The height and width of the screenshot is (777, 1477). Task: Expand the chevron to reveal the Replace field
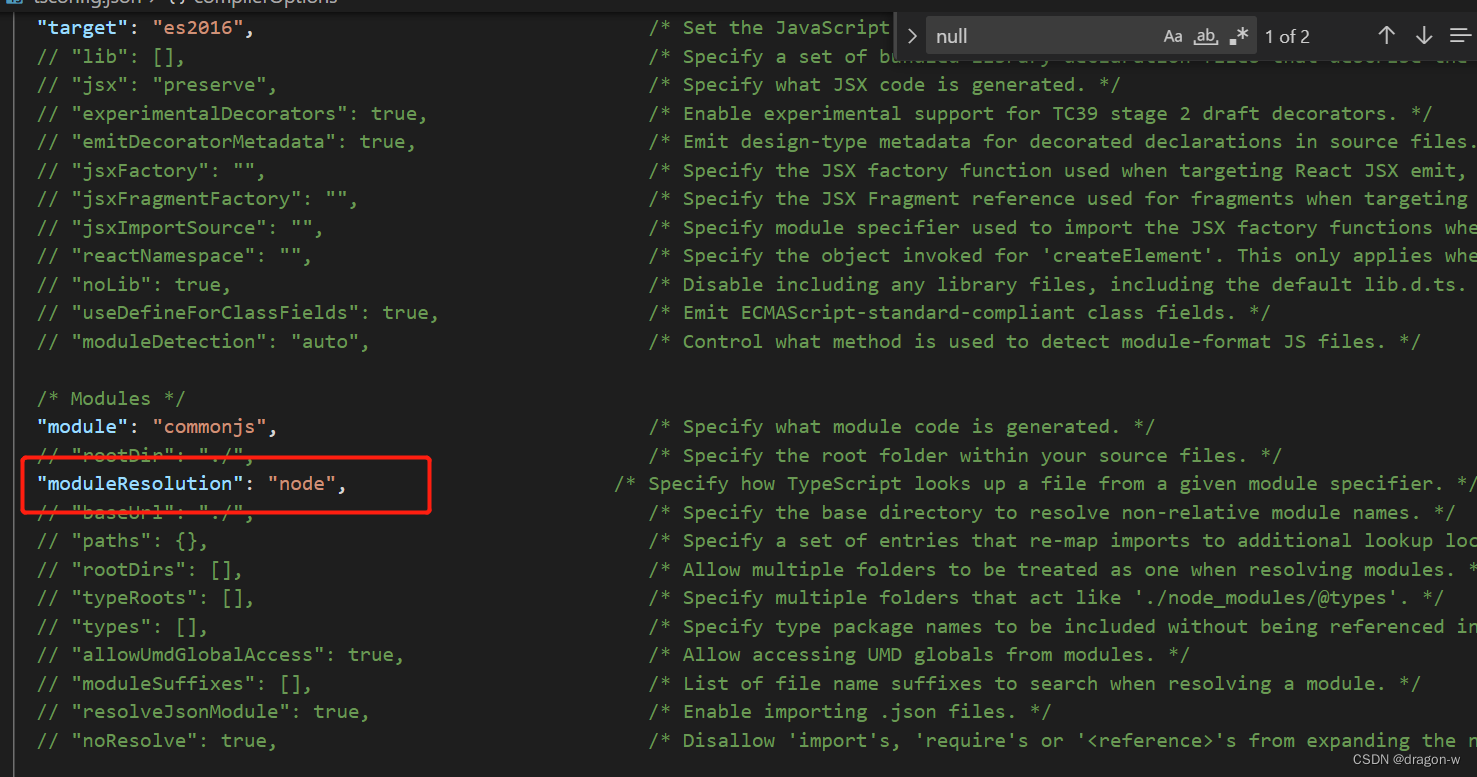[911, 35]
